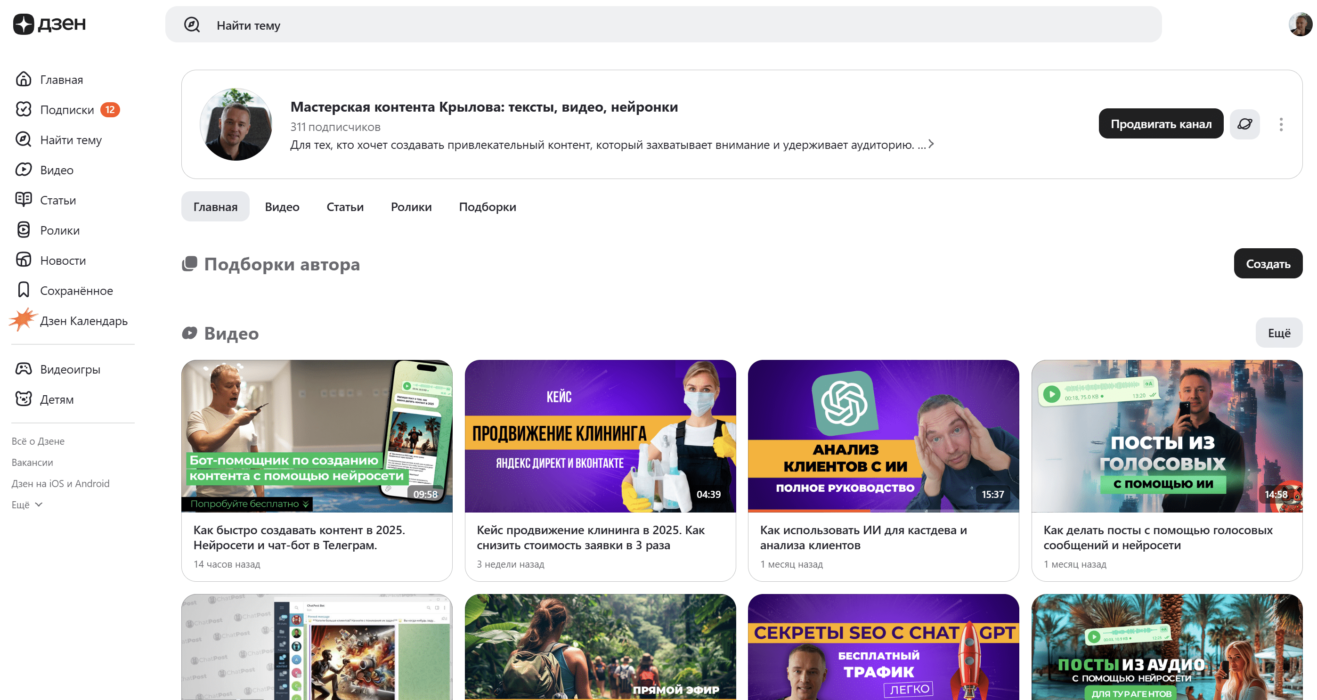Switch to the Главная channel tab
The width and height of the screenshot is (1317, 700).
(x=215, y=207)
